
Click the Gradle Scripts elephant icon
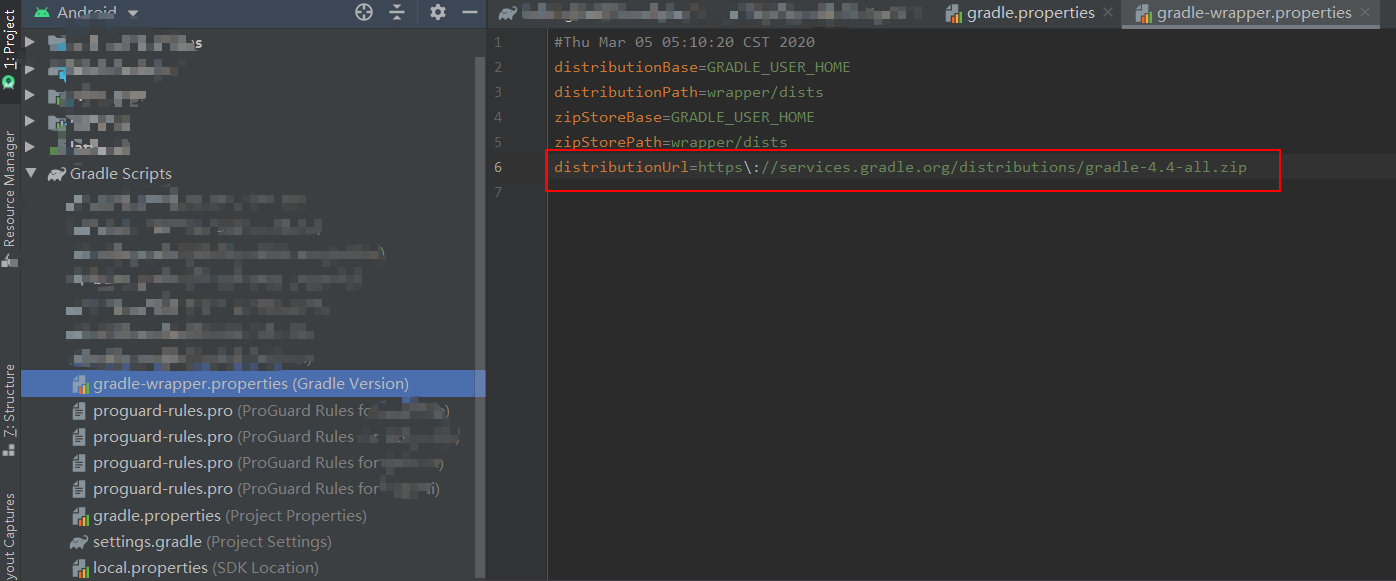(56, 174)
